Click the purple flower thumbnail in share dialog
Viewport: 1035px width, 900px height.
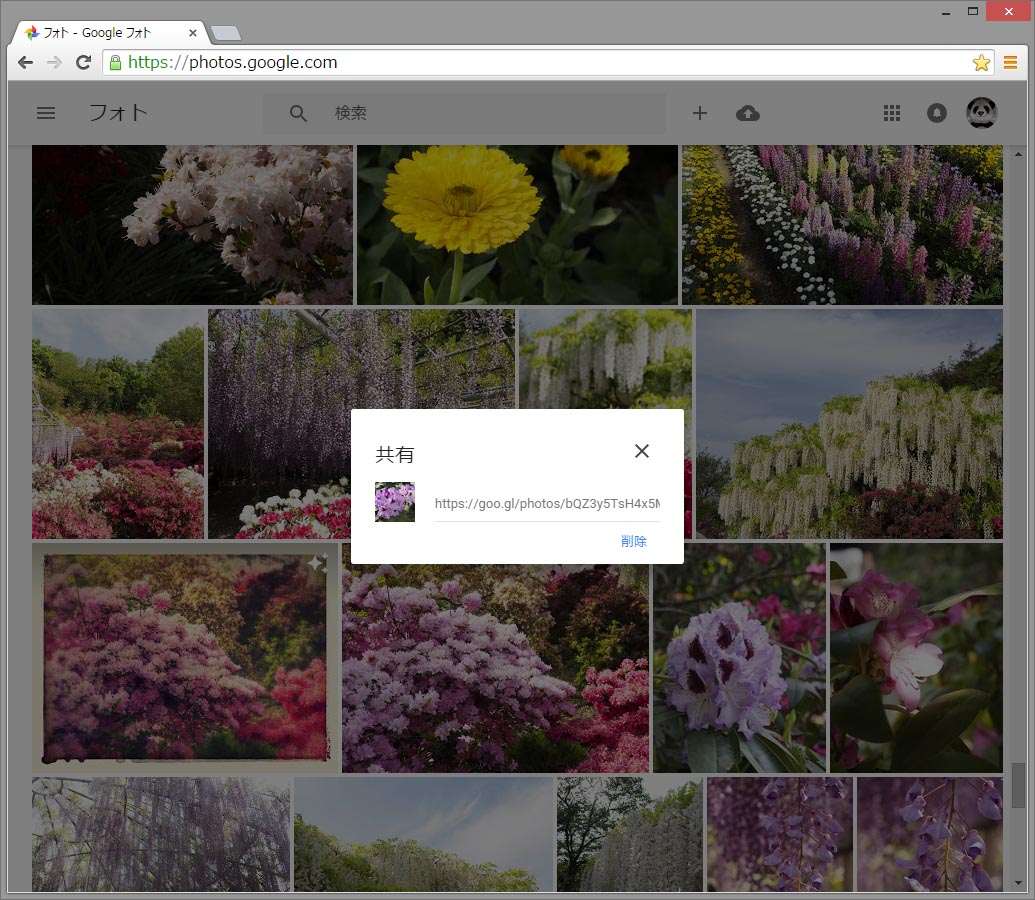pos(395,502)
